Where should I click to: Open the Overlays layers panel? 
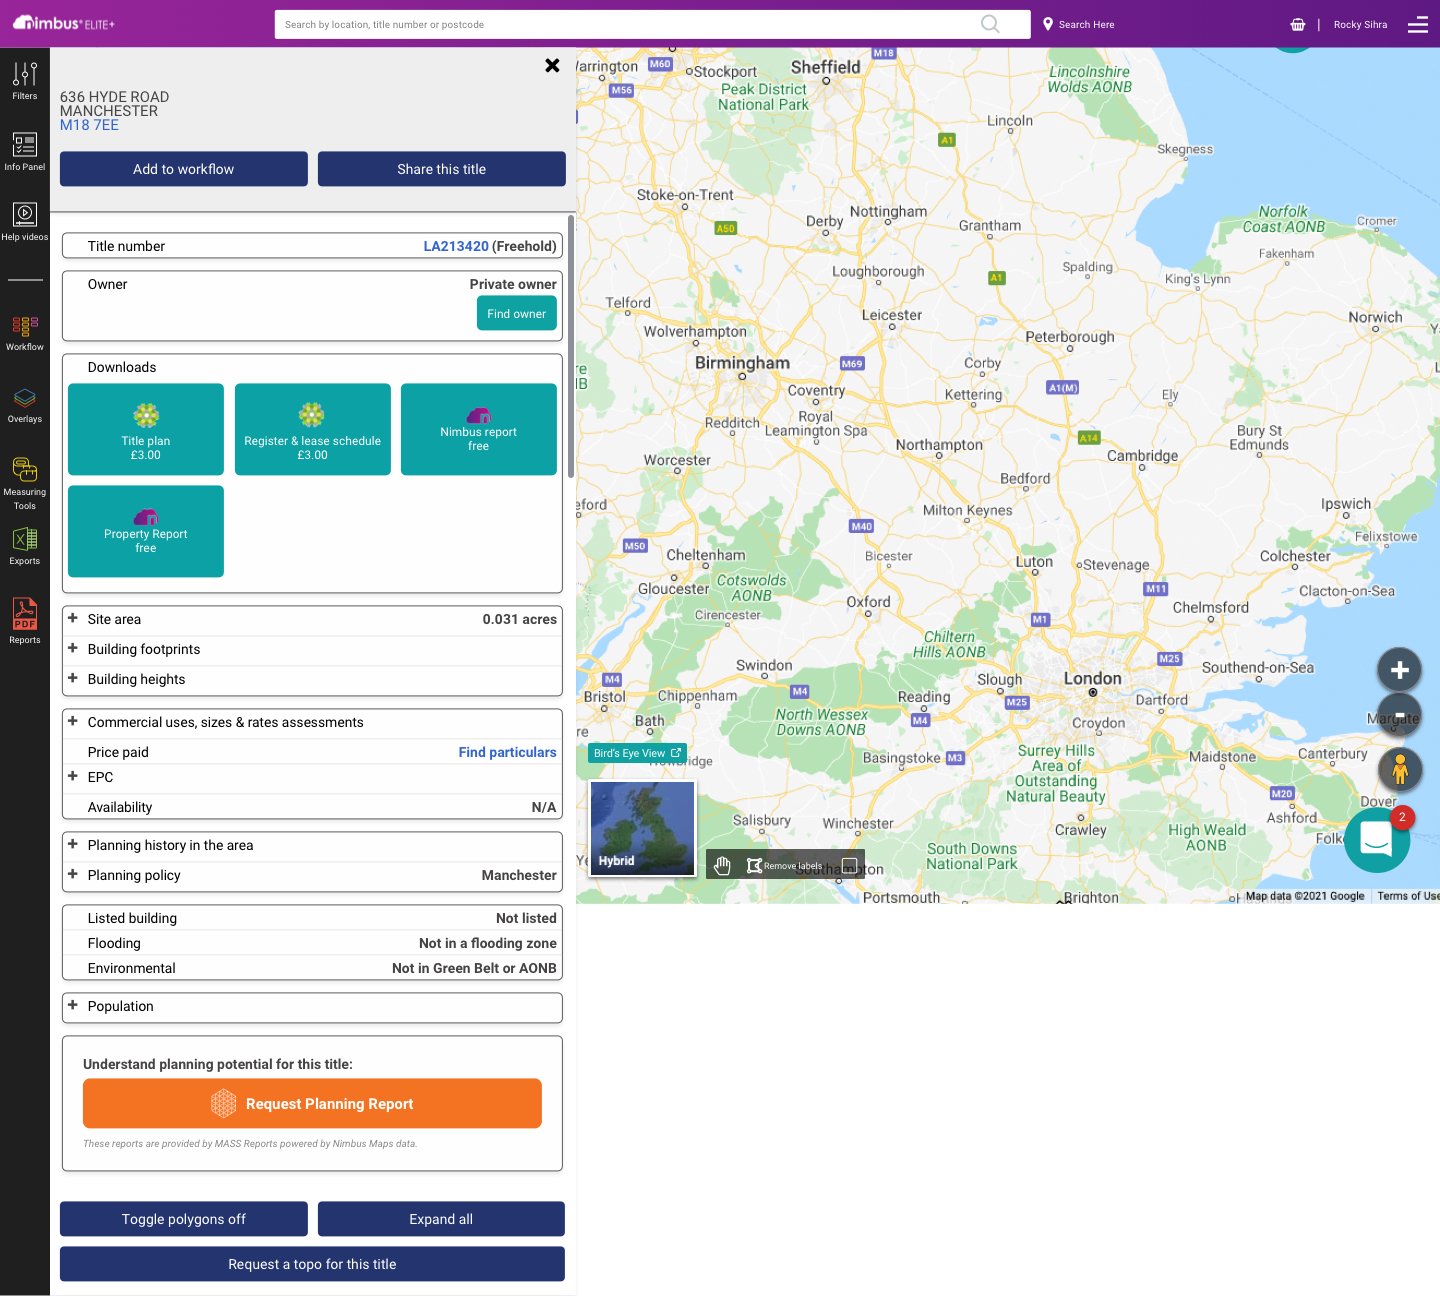(x=25, y=405)
